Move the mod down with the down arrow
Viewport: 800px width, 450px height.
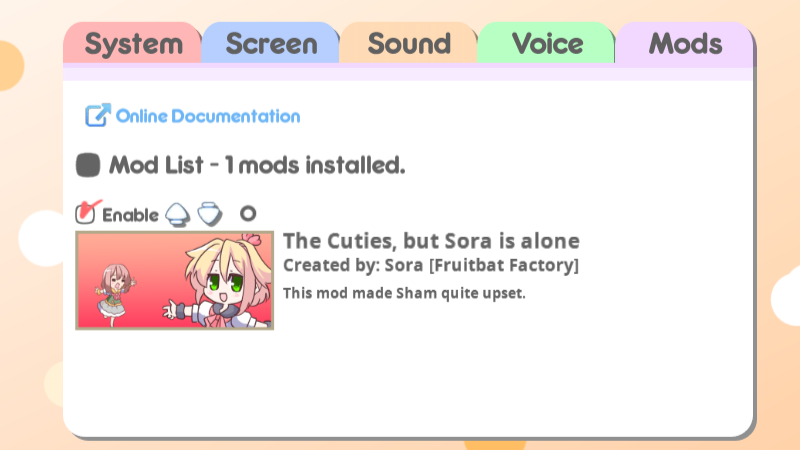pyautogui.click(x=210, y=214)
